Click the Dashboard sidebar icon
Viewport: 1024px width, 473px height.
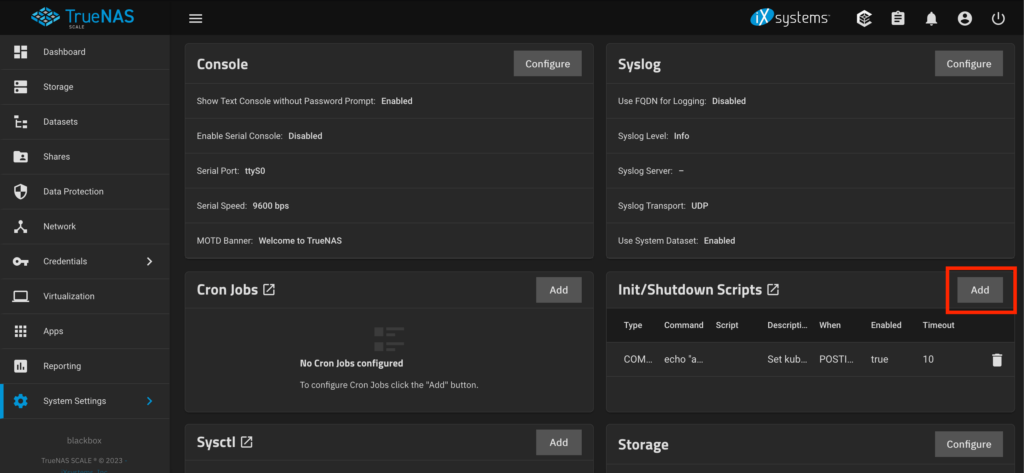click(x=21, y=52)
